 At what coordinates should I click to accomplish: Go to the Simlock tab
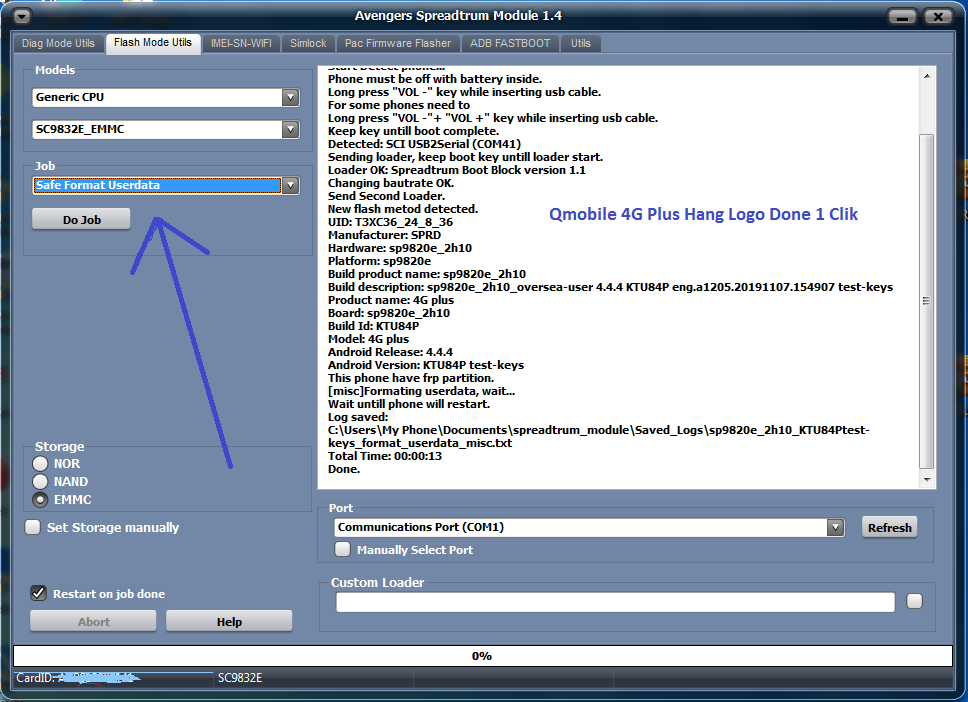(x=308, y=43)
